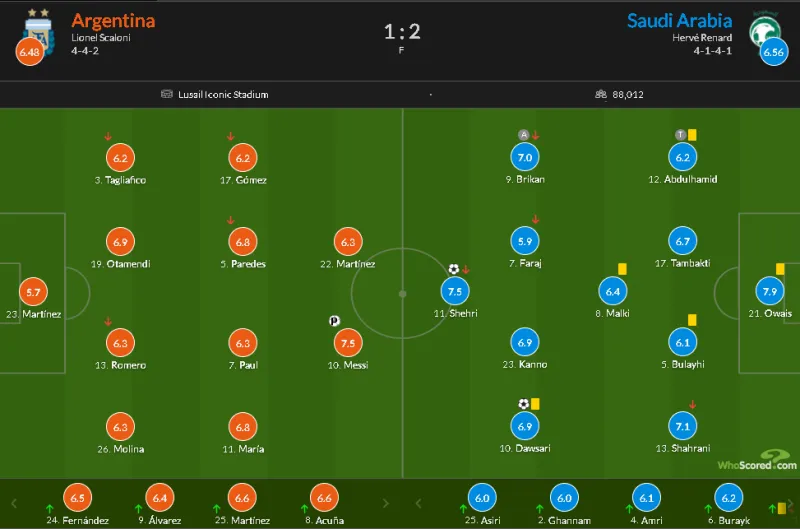The image size is (800, 529).
Task: Click the Lusail Iconic Stadium label
Action: point(223,95)
